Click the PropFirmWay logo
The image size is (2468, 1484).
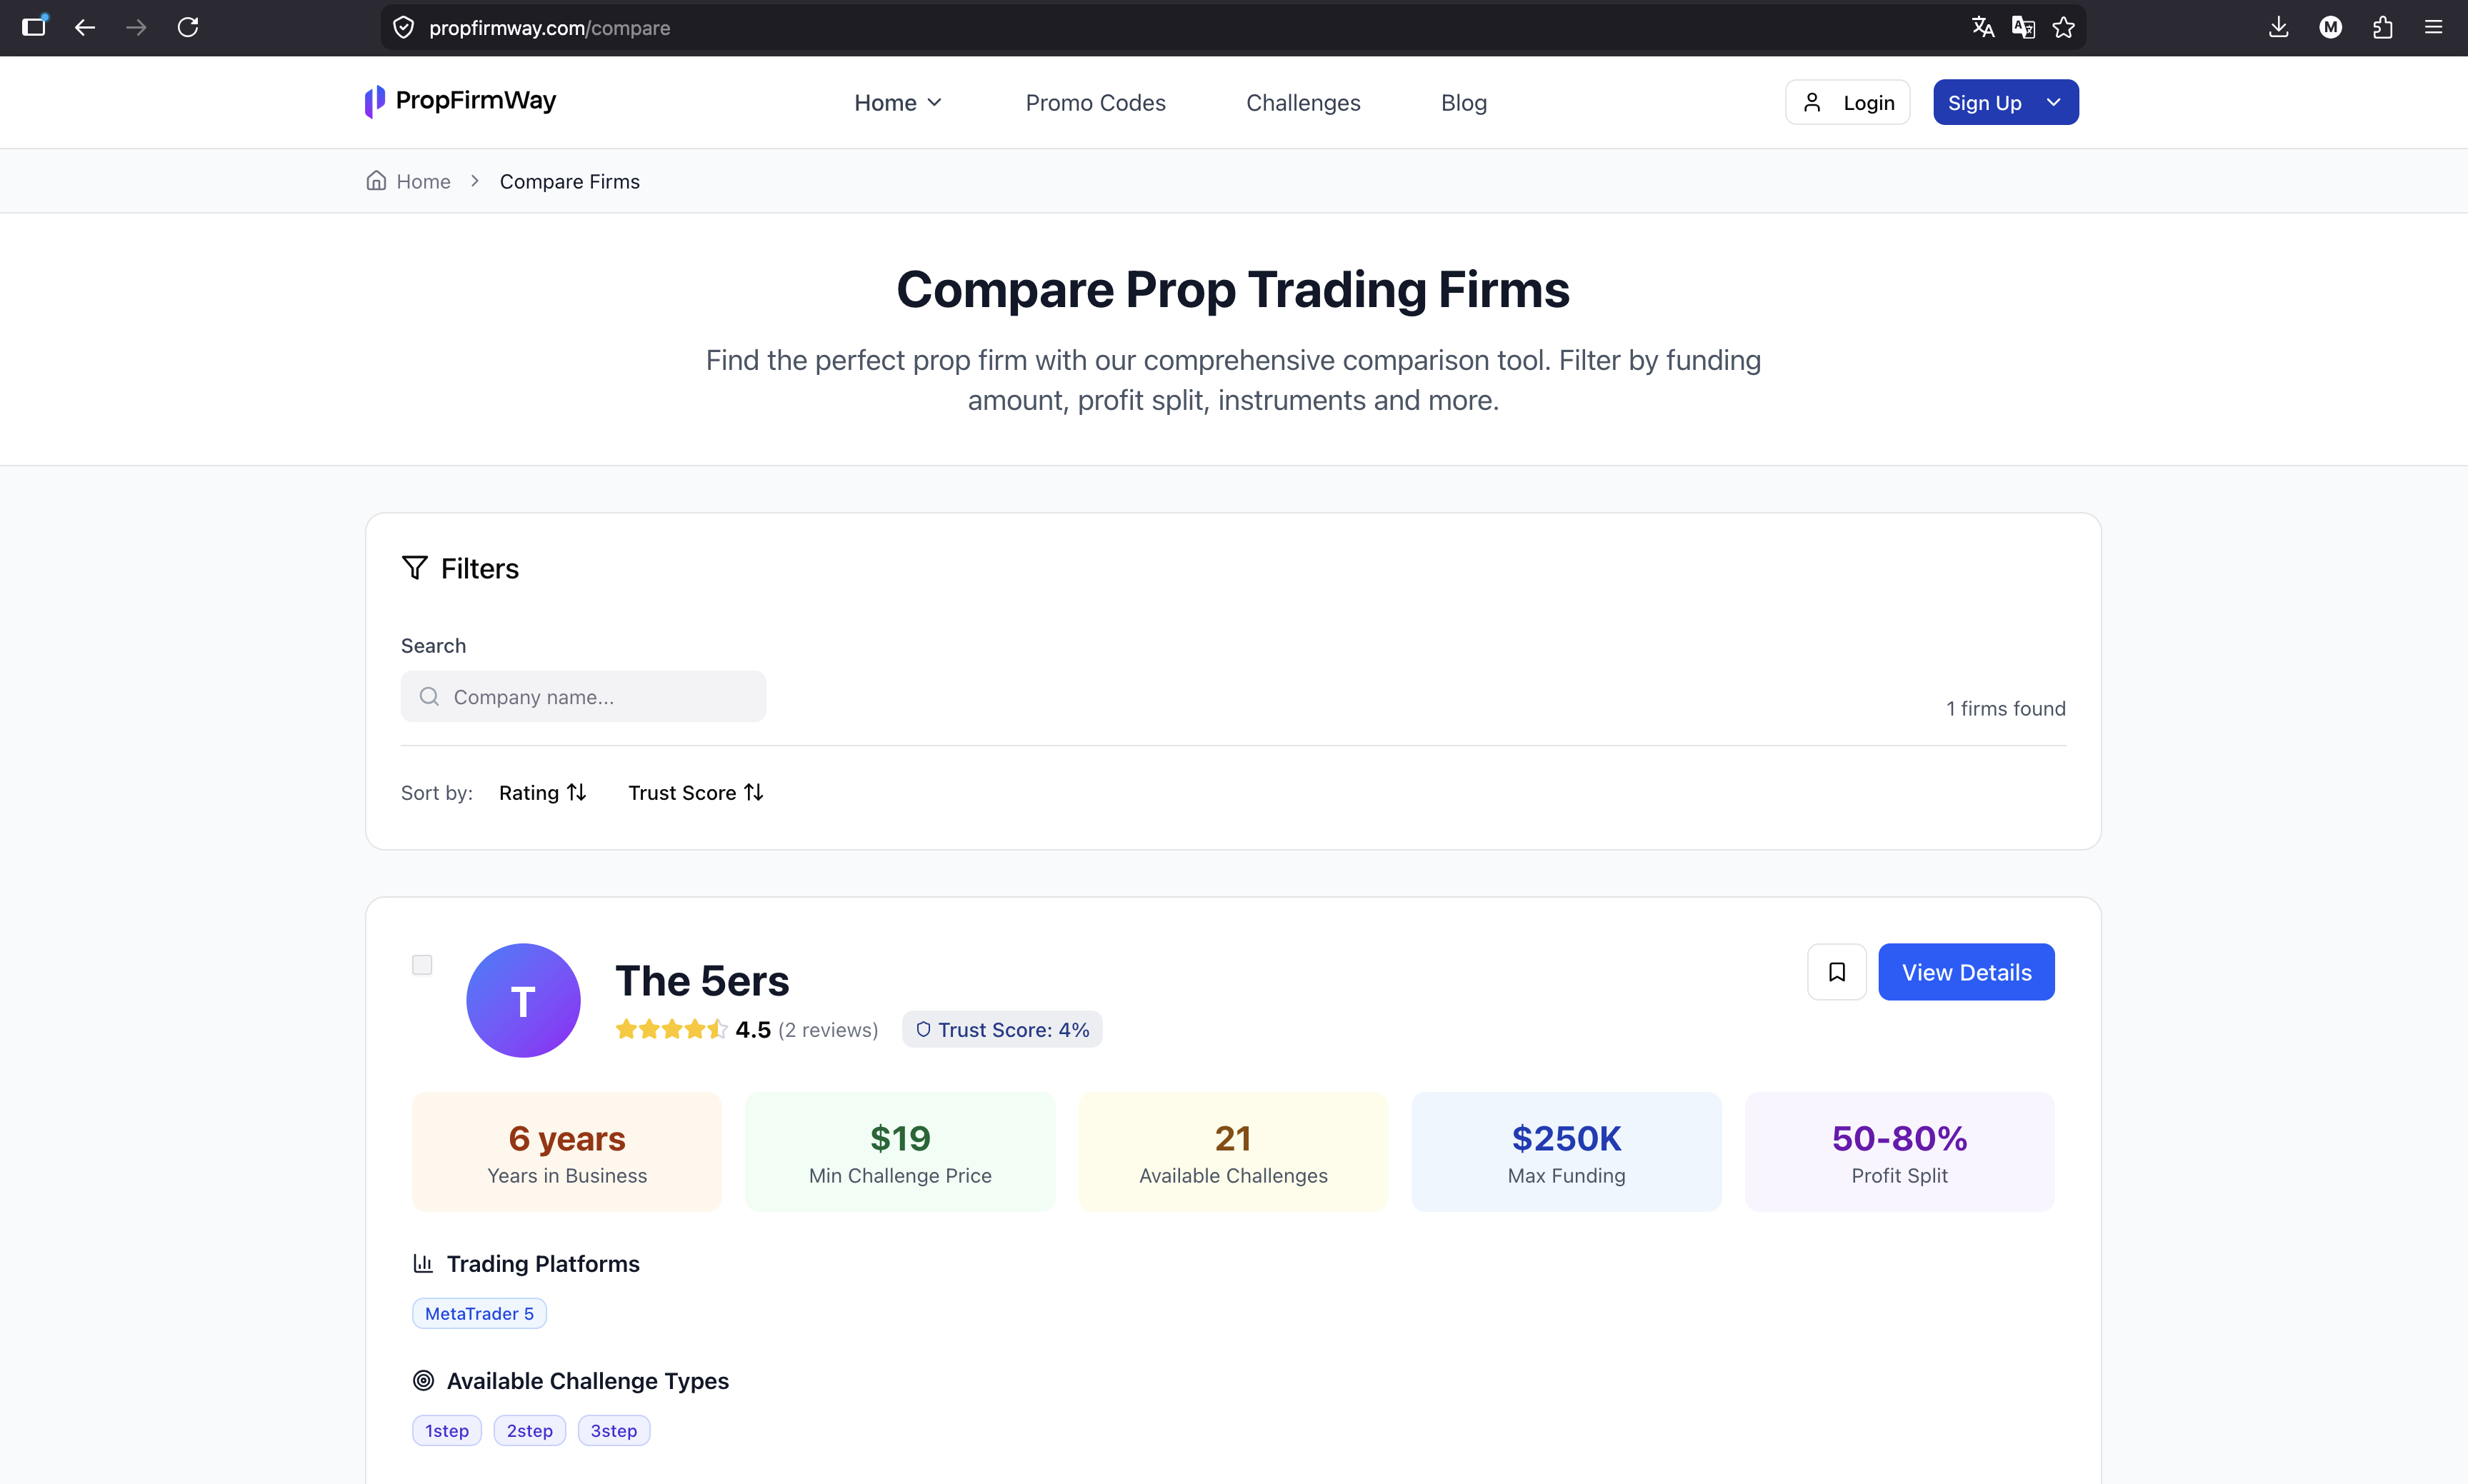pyautogui.click(x=461, y=101)
